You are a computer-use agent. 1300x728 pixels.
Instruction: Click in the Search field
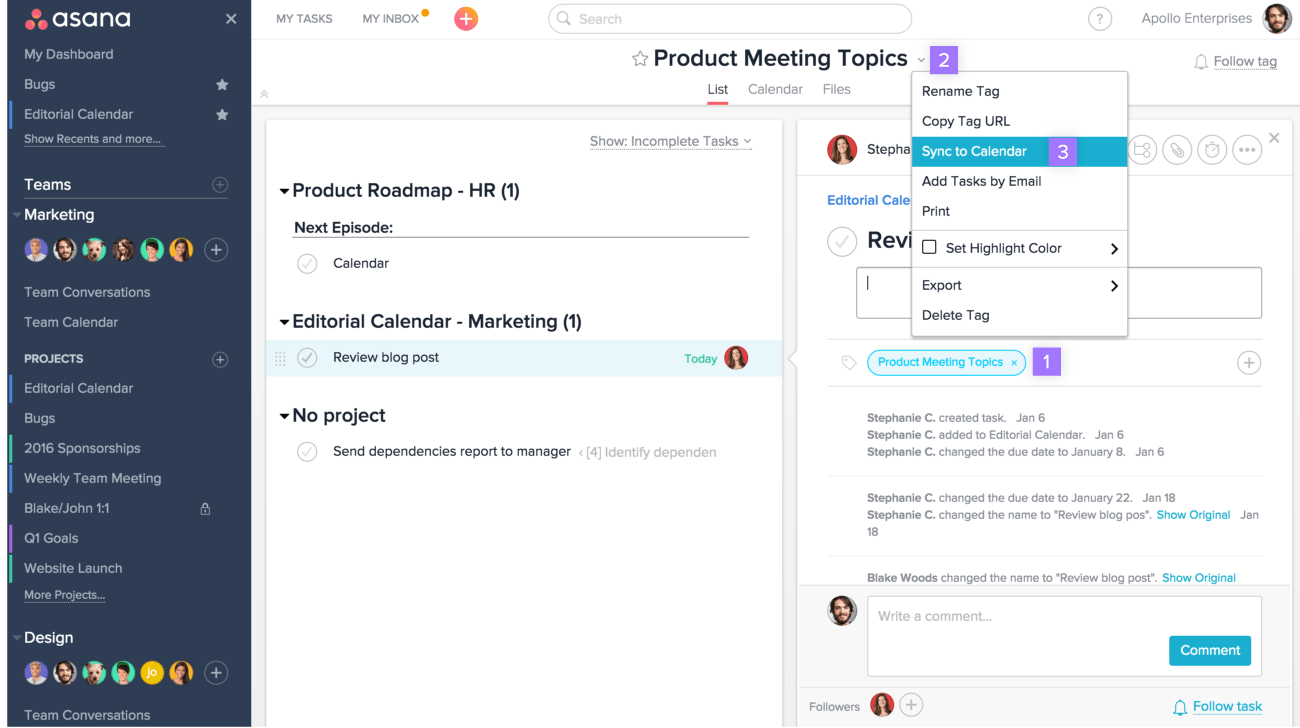tap(730, 19)
